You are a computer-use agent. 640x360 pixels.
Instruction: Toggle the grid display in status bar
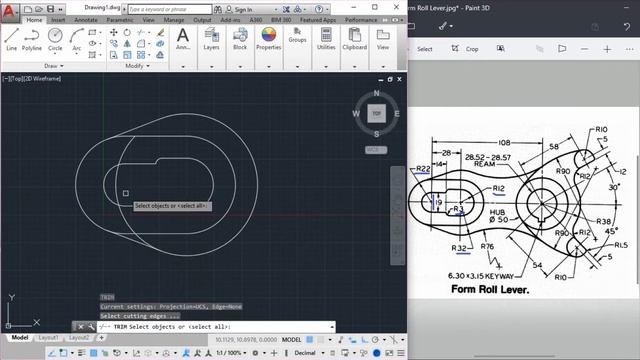310,340
